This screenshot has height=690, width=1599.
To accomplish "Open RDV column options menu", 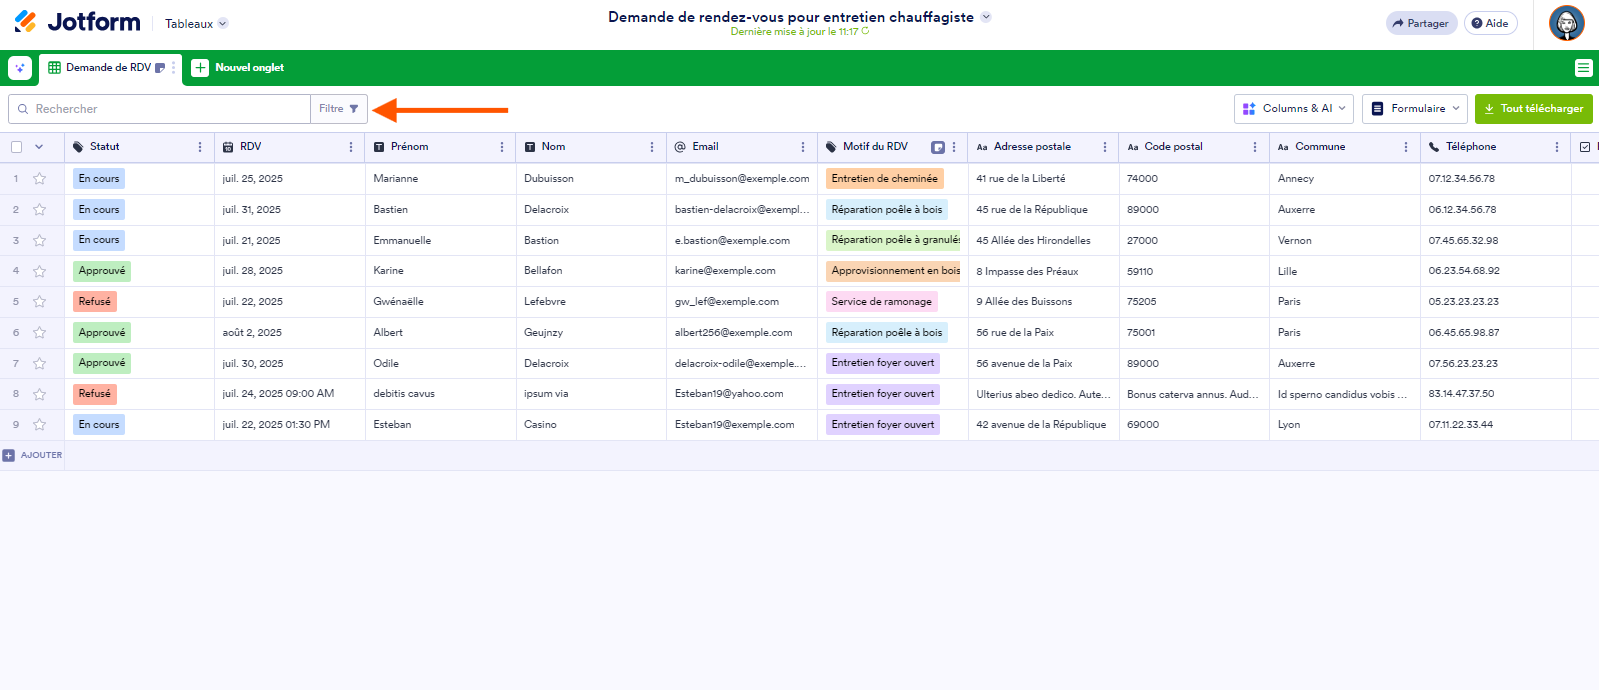I will (x=351, y=147).
